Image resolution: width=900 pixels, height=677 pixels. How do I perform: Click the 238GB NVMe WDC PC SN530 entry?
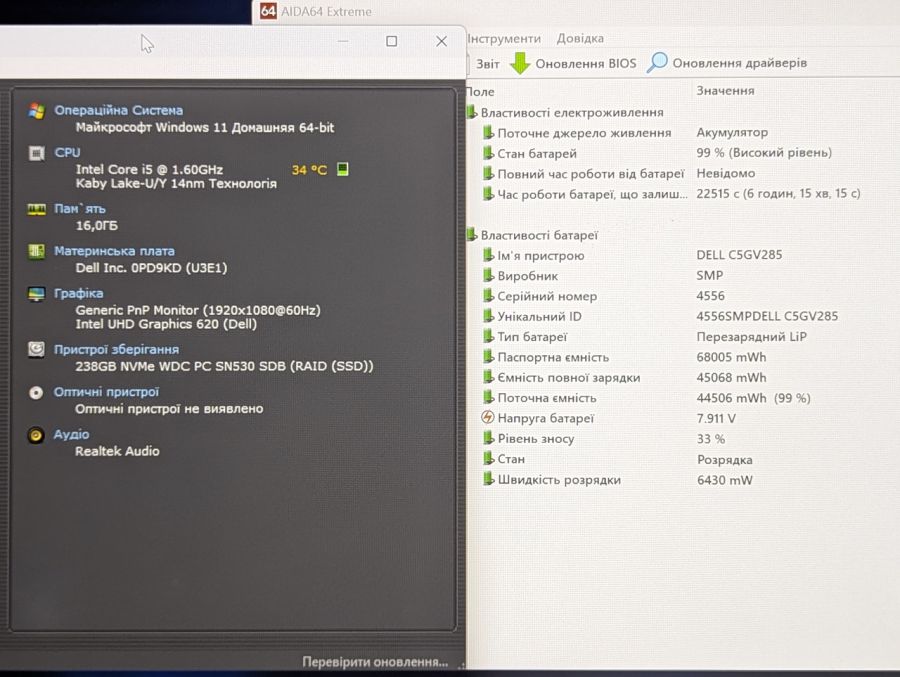click(x=224, y=366)
